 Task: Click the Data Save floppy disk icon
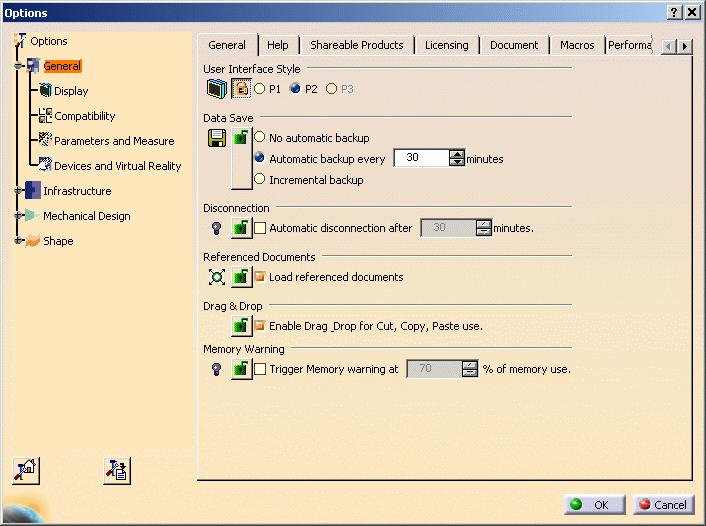(217, 137)
